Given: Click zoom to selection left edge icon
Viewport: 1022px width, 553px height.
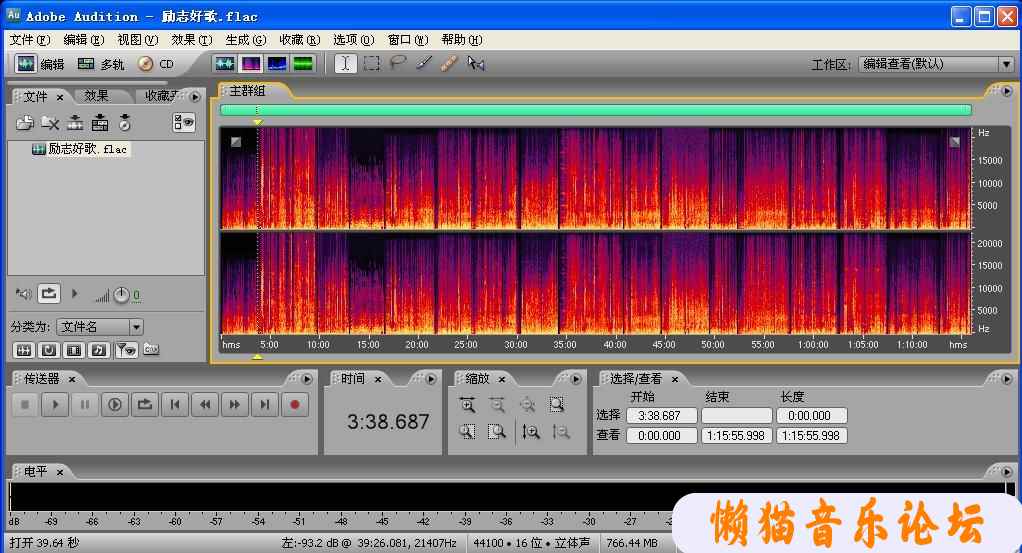Looking at the screenshot, I should [x=467, y=432].
